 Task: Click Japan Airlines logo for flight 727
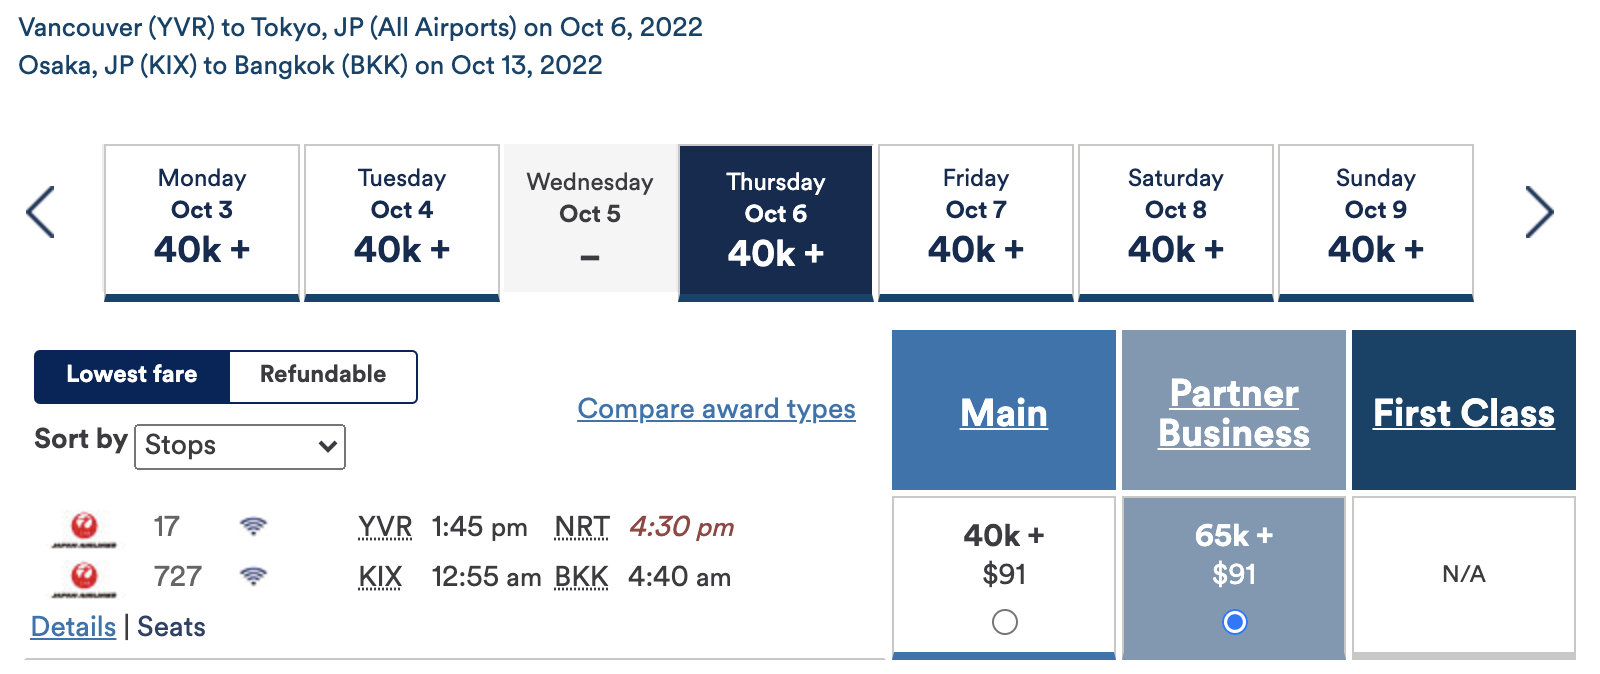pyautogui.click(x=85, y=578)
